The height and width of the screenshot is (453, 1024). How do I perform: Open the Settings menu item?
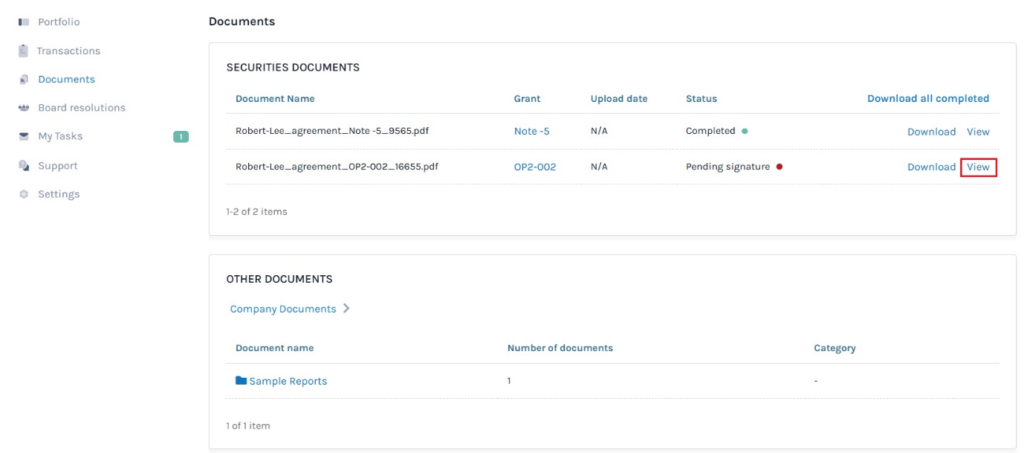tap(58, 195)
